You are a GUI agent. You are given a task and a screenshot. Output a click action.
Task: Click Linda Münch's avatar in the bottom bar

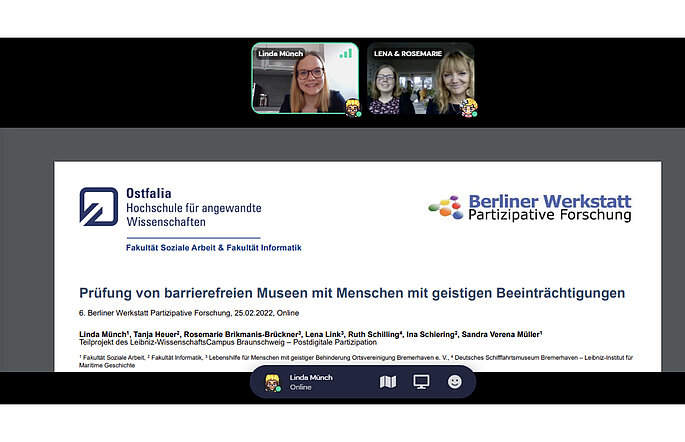272,382
